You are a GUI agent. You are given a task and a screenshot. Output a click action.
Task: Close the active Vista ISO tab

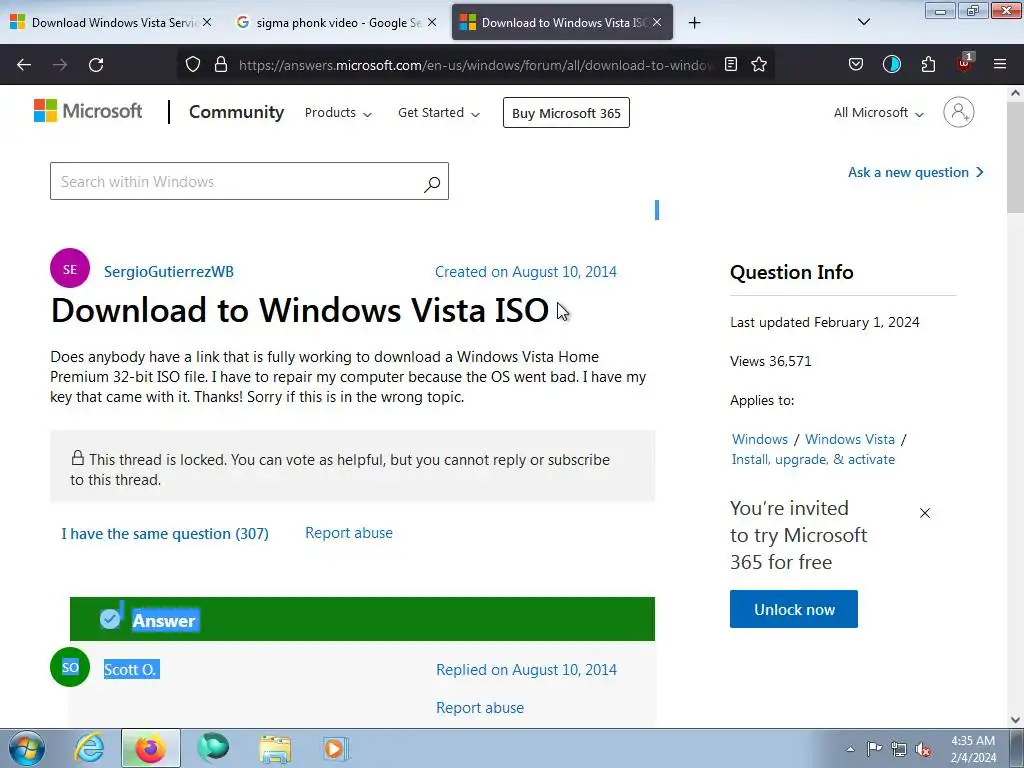click(657, 22)
